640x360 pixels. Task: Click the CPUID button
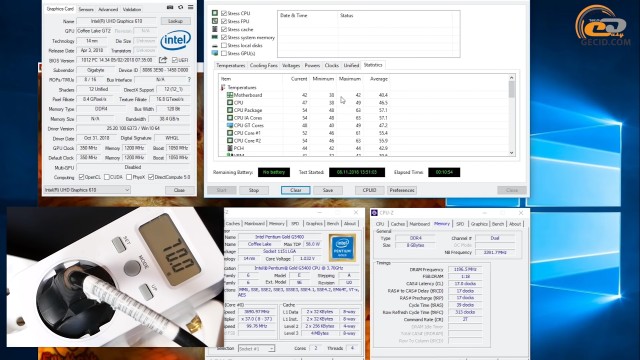coord(369,190)
